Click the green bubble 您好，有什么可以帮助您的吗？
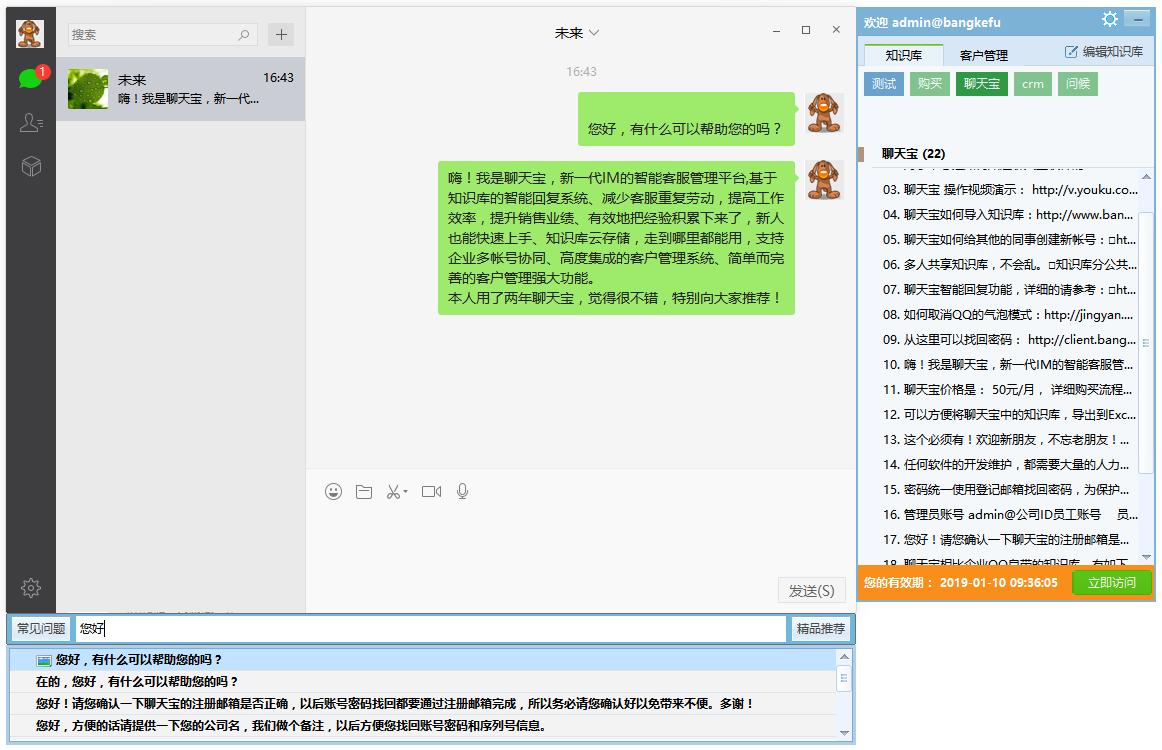The image size is (1162, 750). [x=685, y=119]
